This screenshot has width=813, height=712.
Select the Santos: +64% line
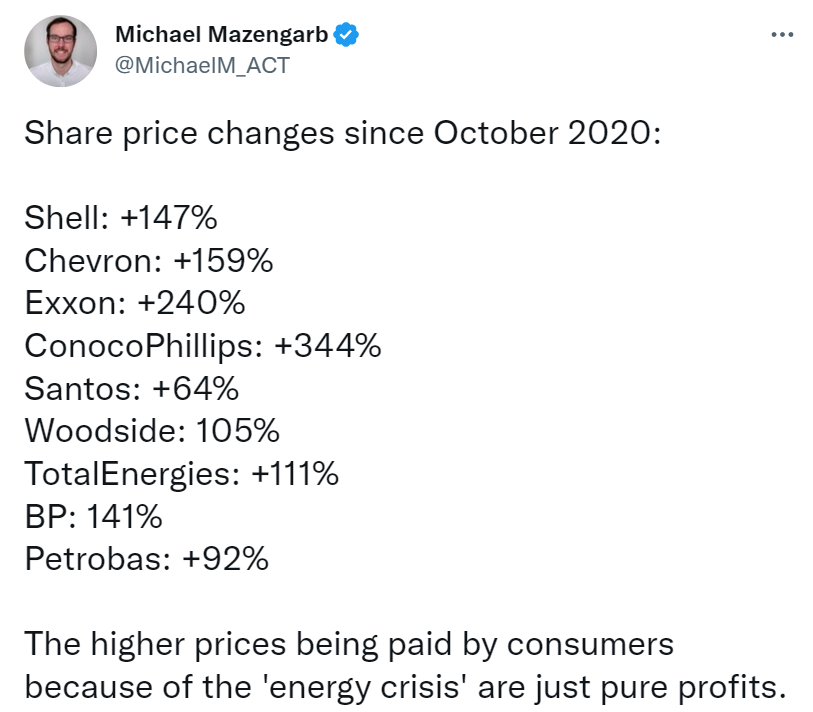tap(132, 388)
